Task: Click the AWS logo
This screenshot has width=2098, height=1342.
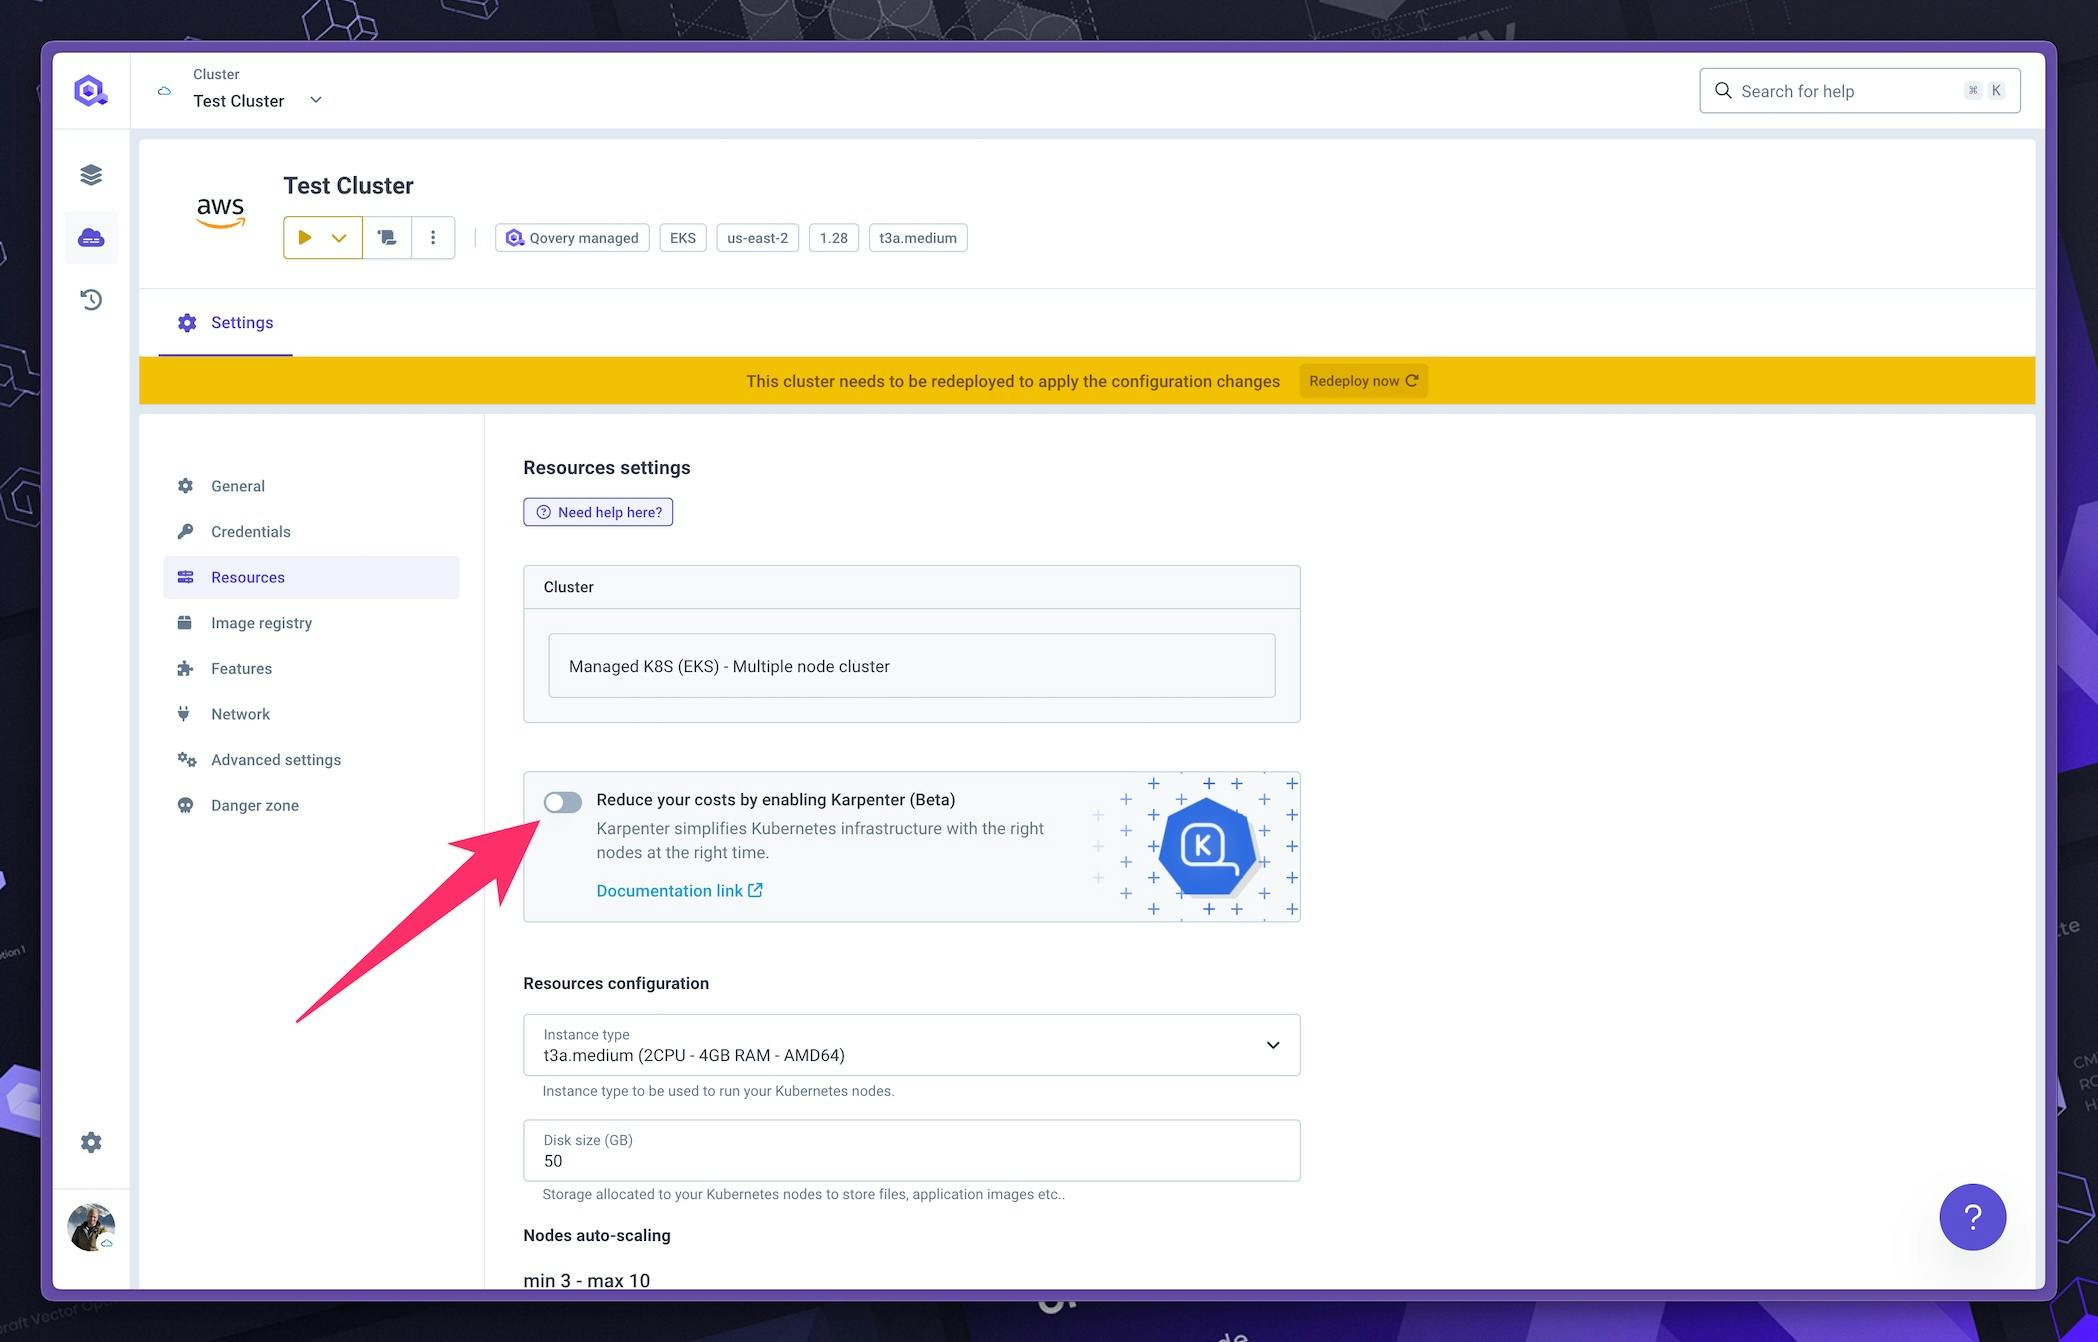Action: point(220,212)
